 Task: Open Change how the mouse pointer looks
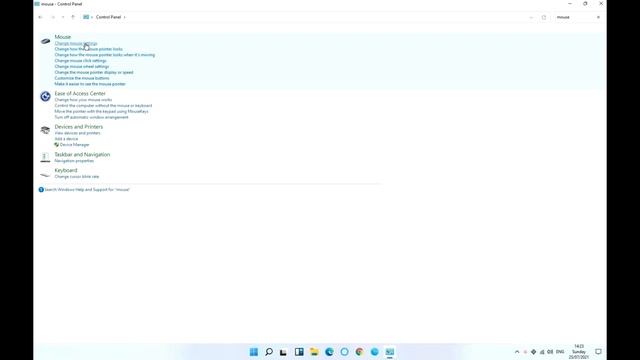point(89,49)
